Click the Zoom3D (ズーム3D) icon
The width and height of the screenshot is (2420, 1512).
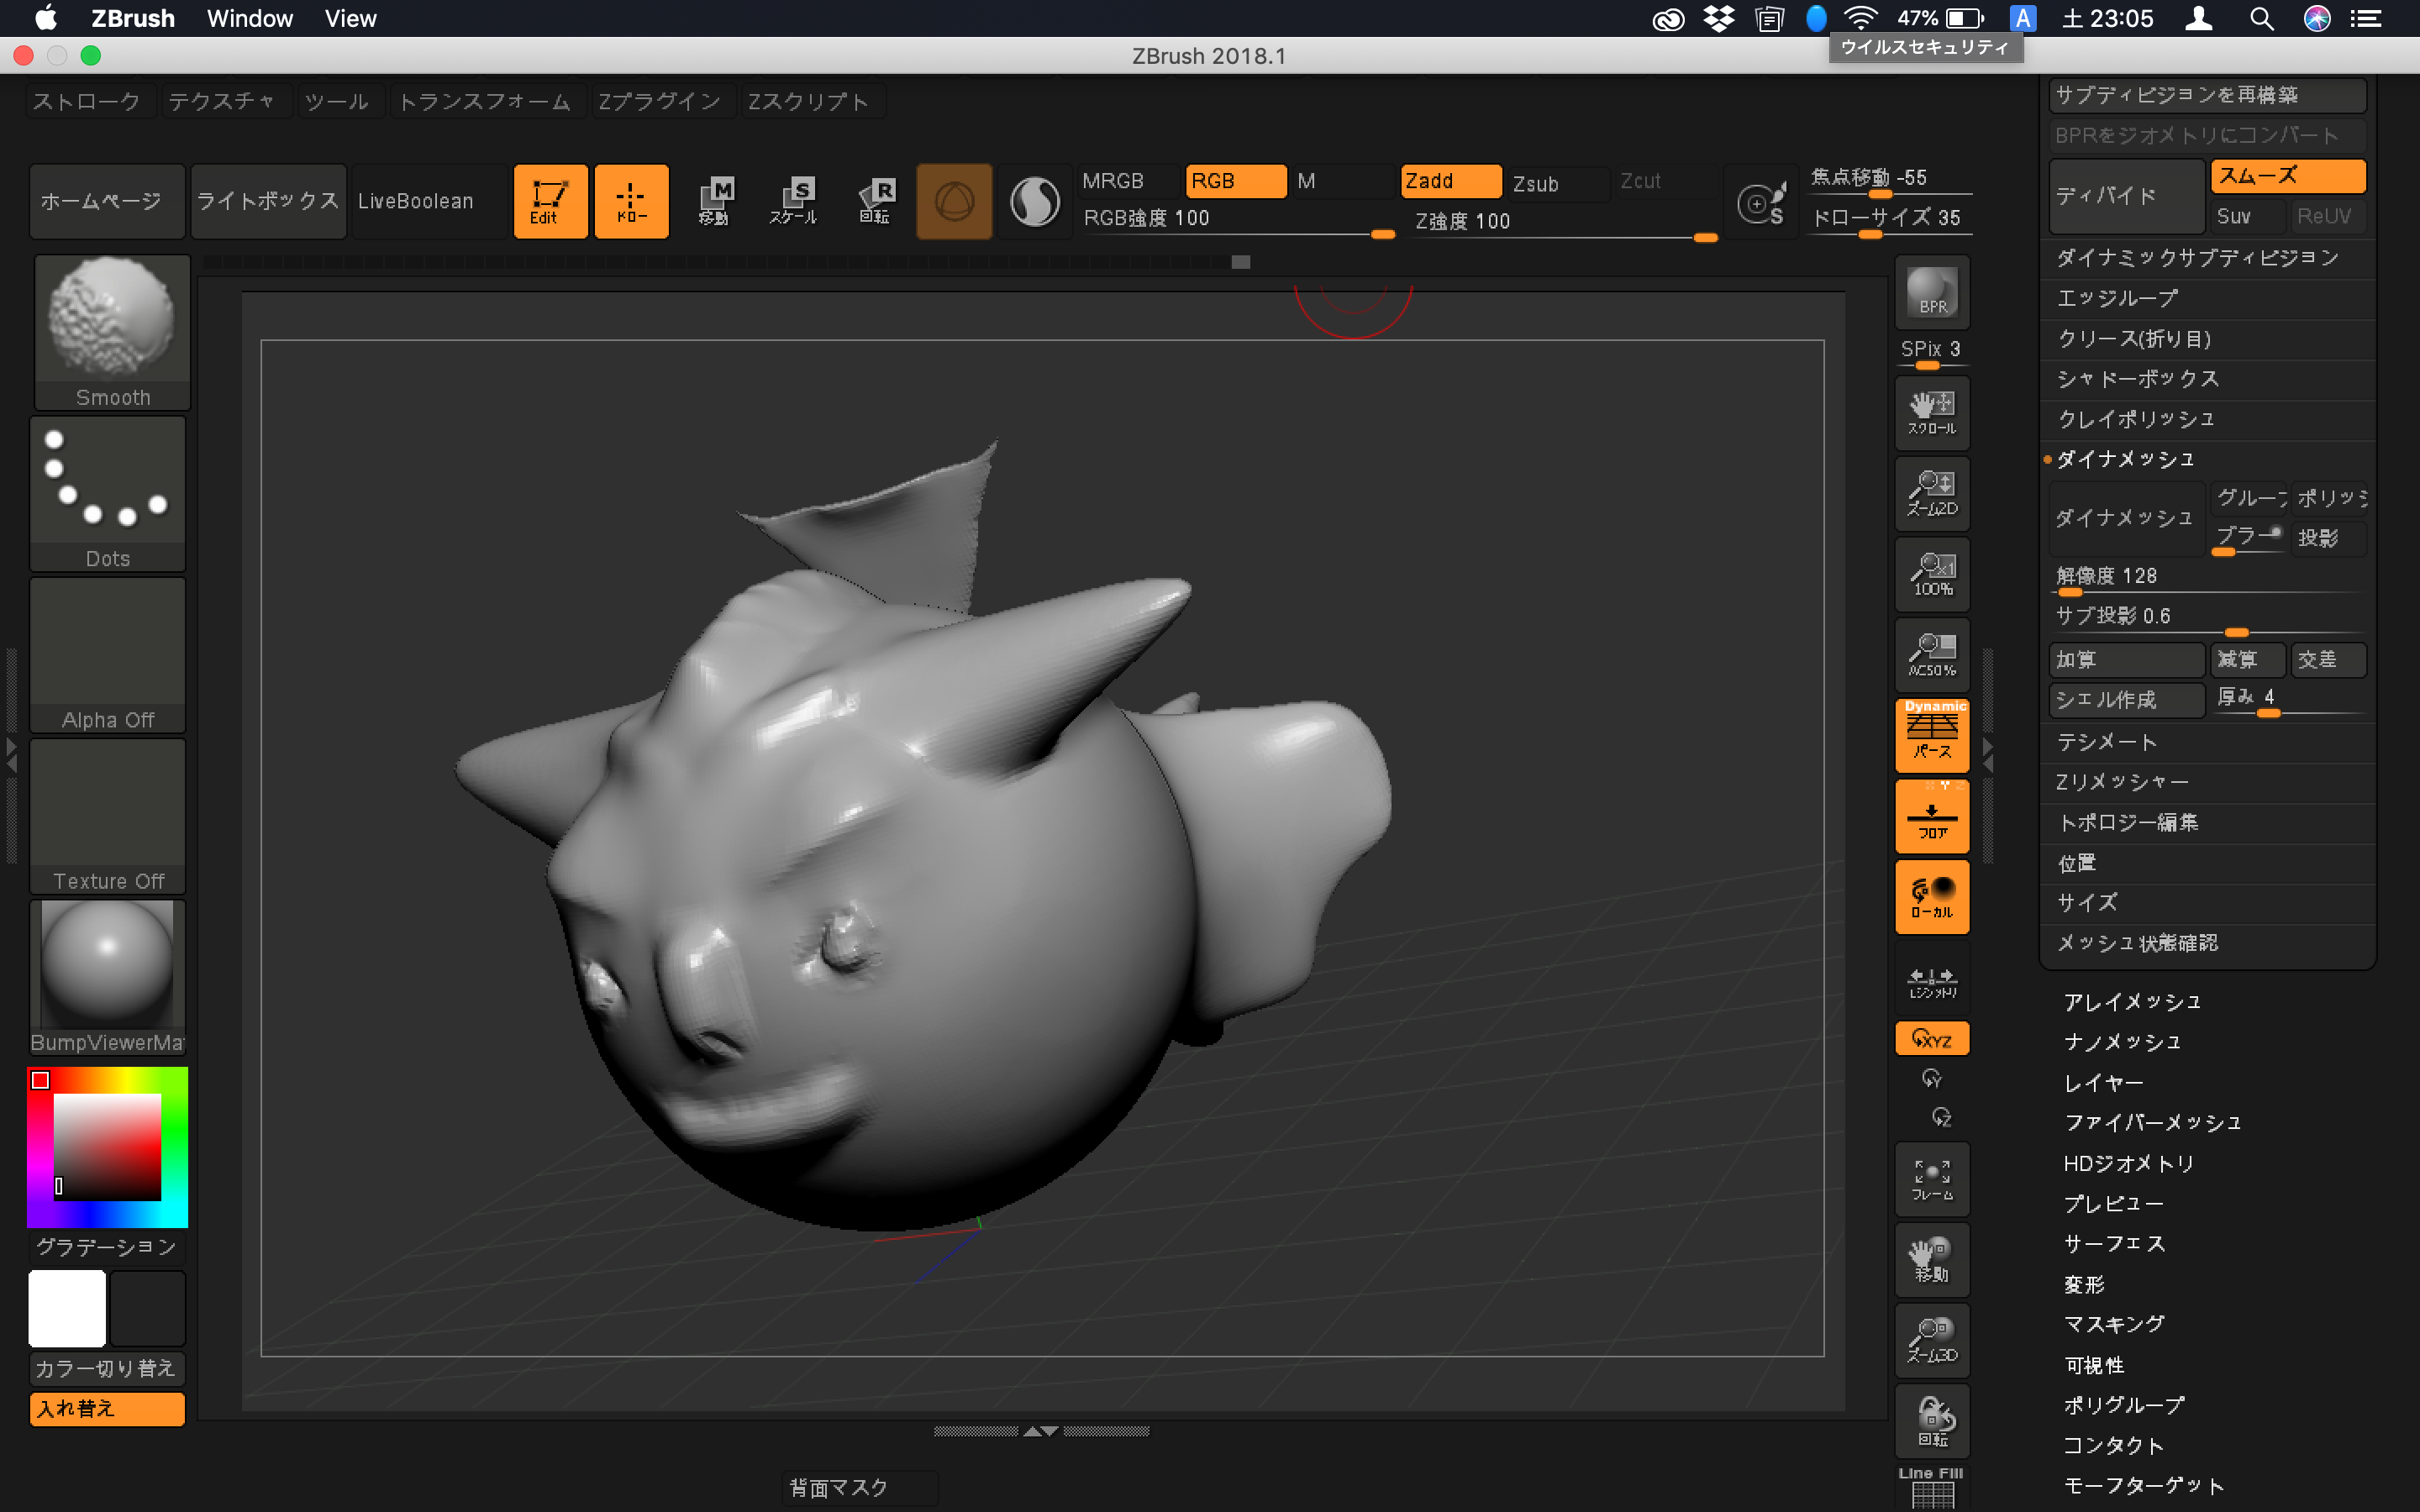point(1931,1340)
